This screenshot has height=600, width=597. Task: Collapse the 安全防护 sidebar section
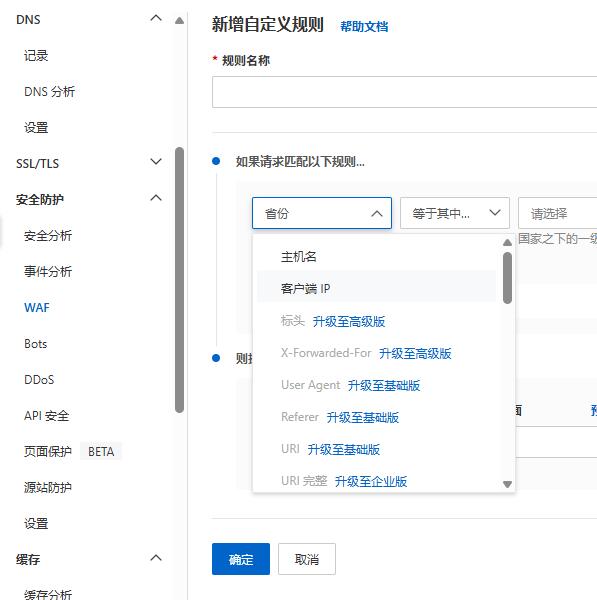point(156,198)
